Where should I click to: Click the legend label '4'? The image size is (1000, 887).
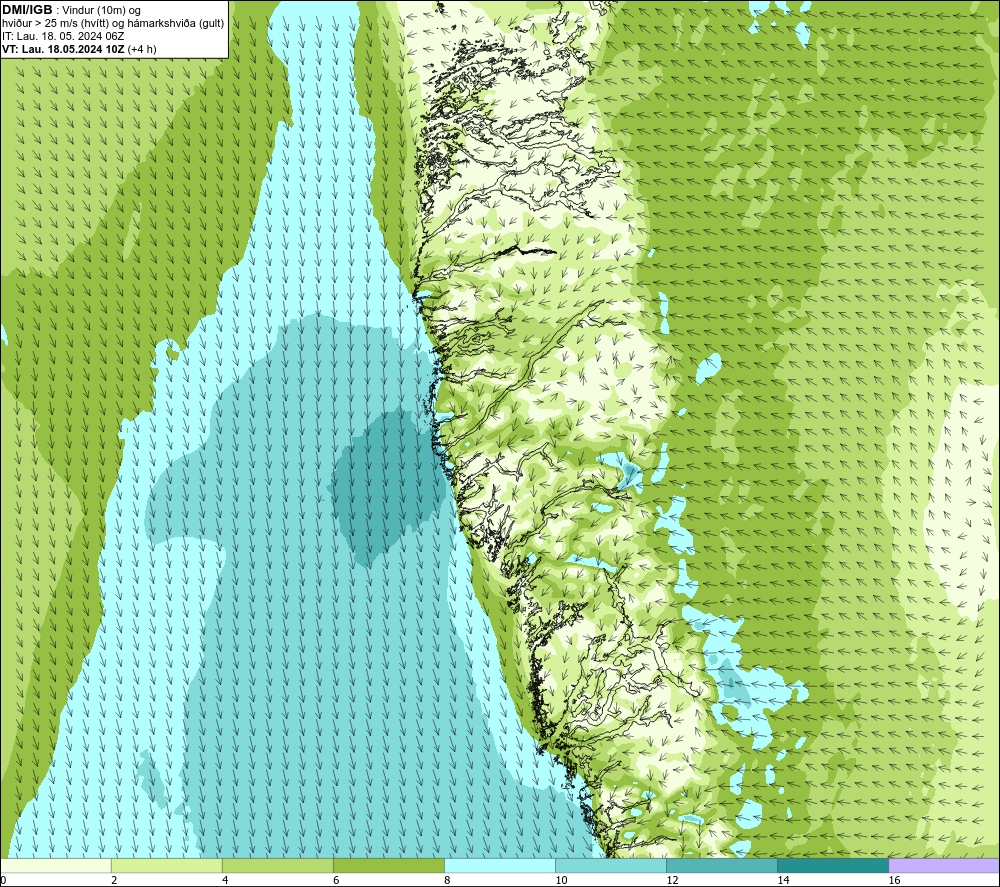[x=224, y=880]
